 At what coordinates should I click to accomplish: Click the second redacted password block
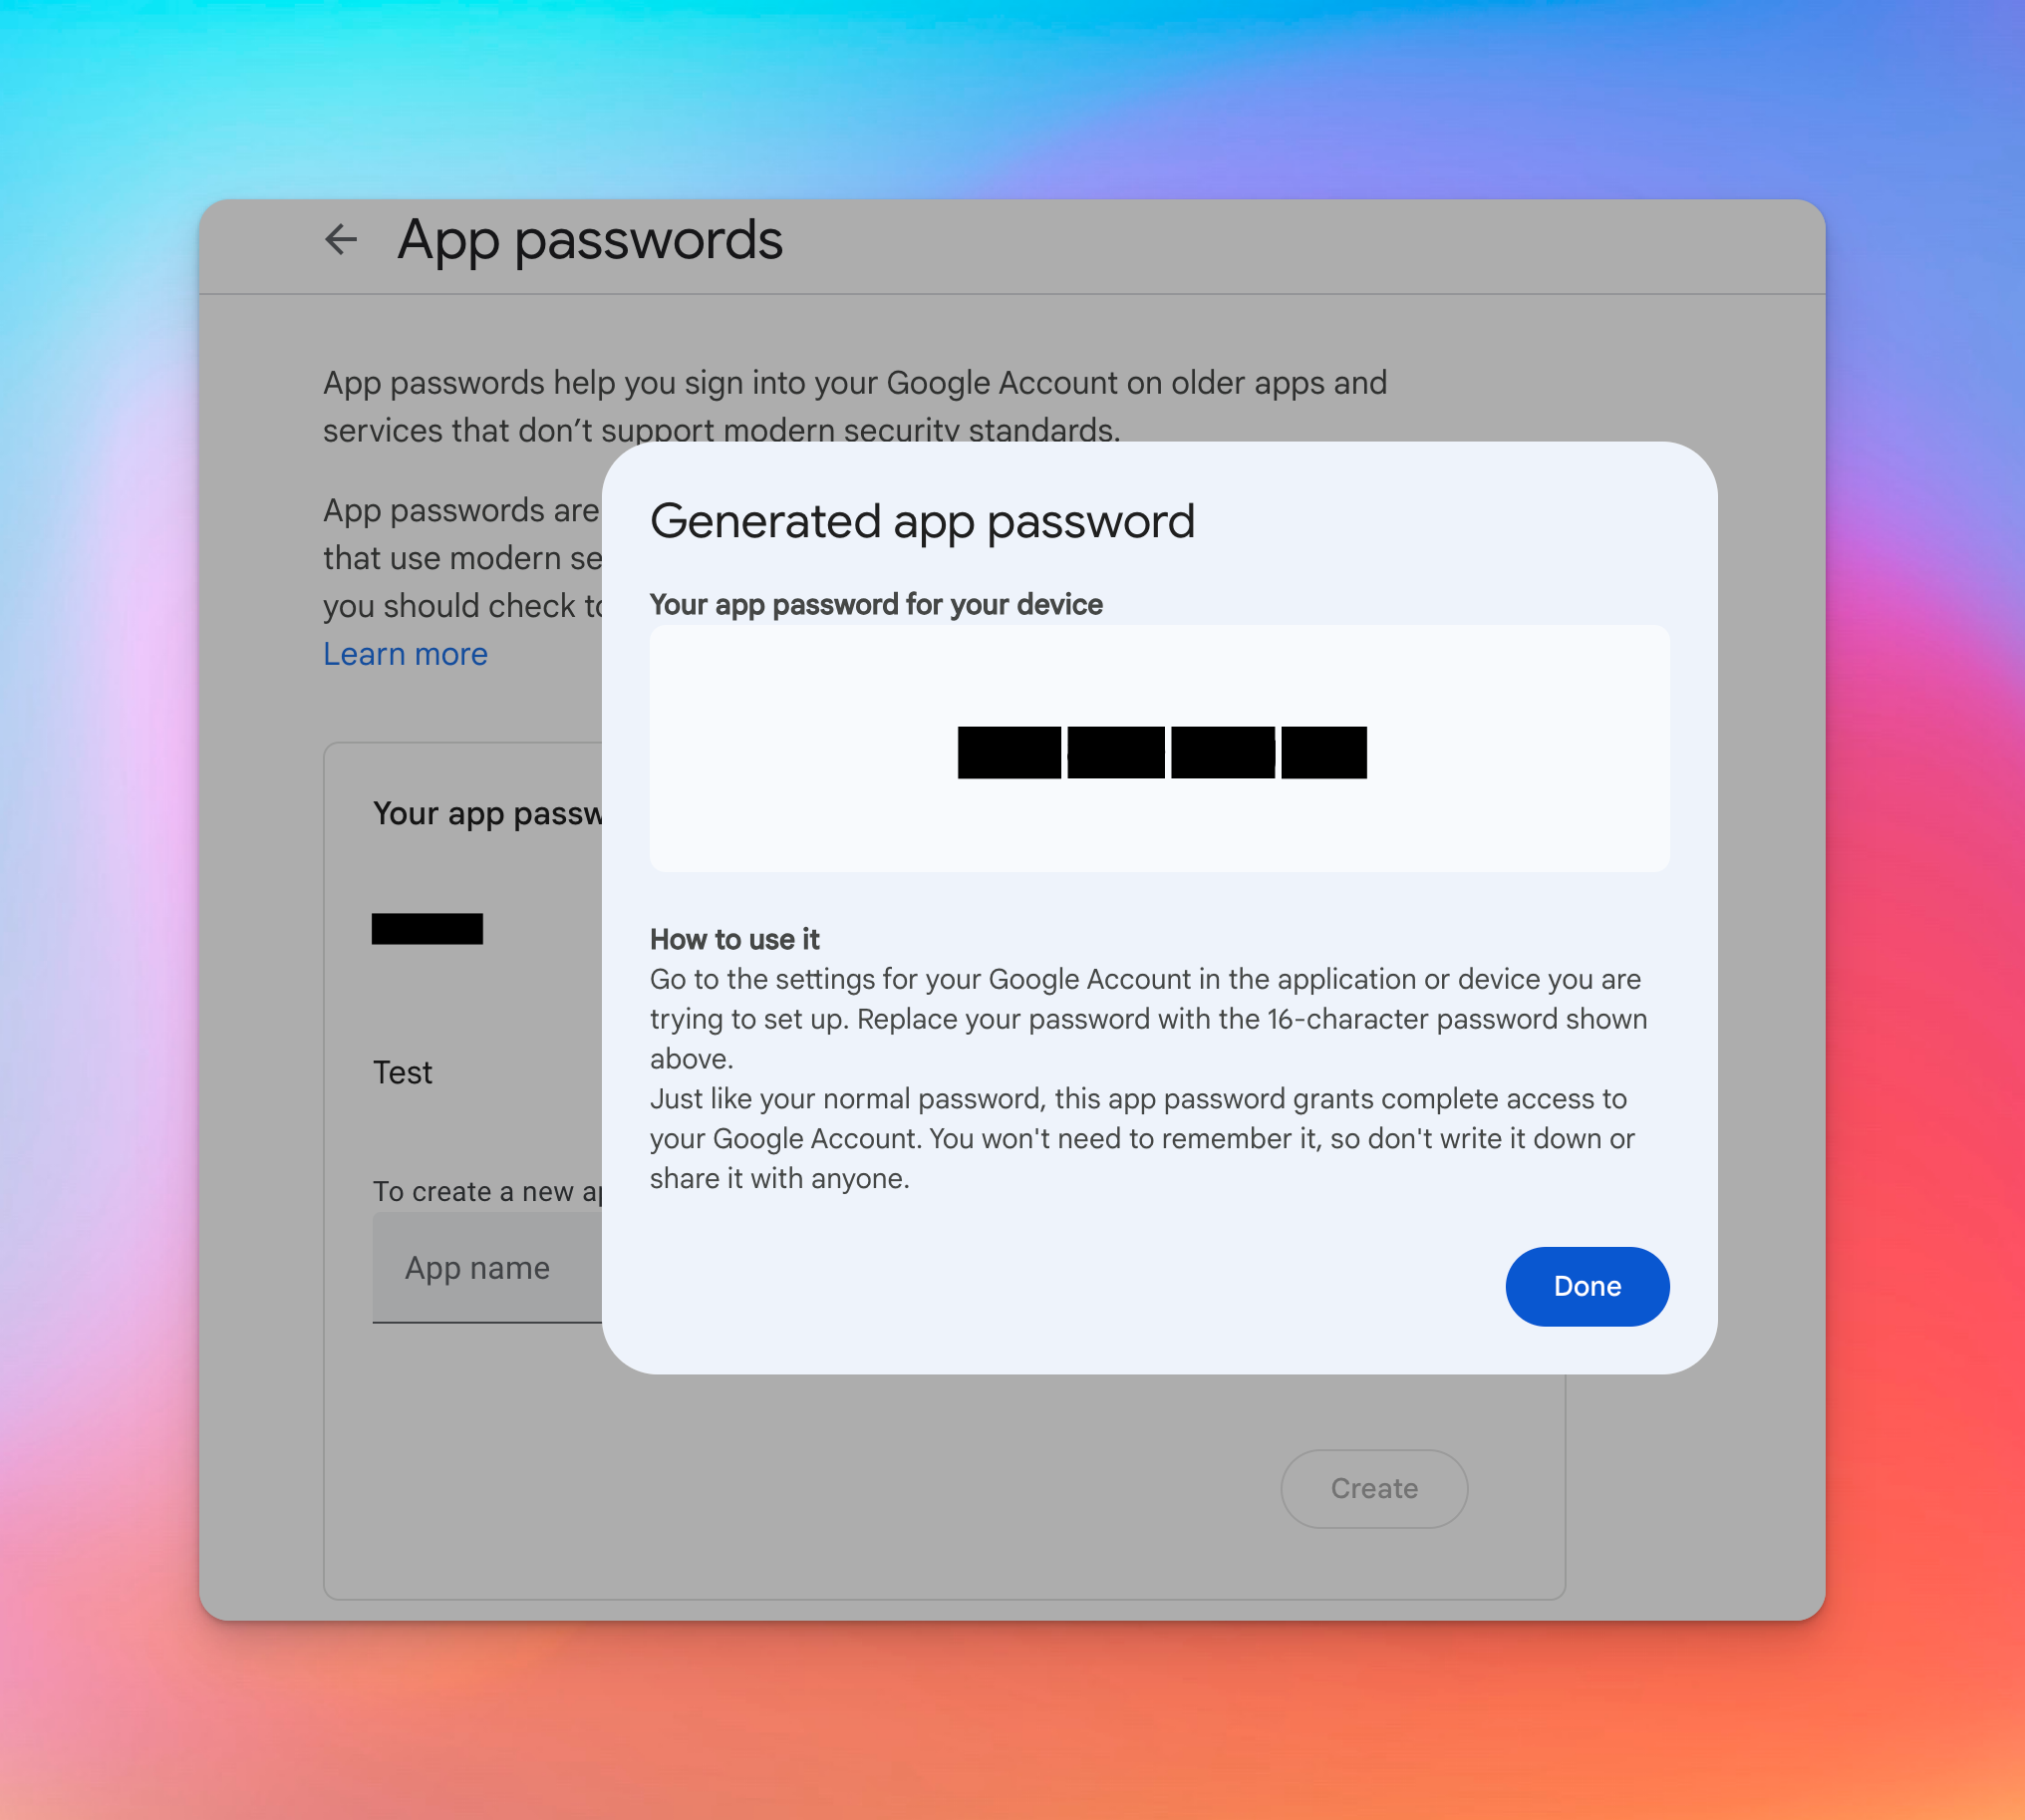(1117, 752)
